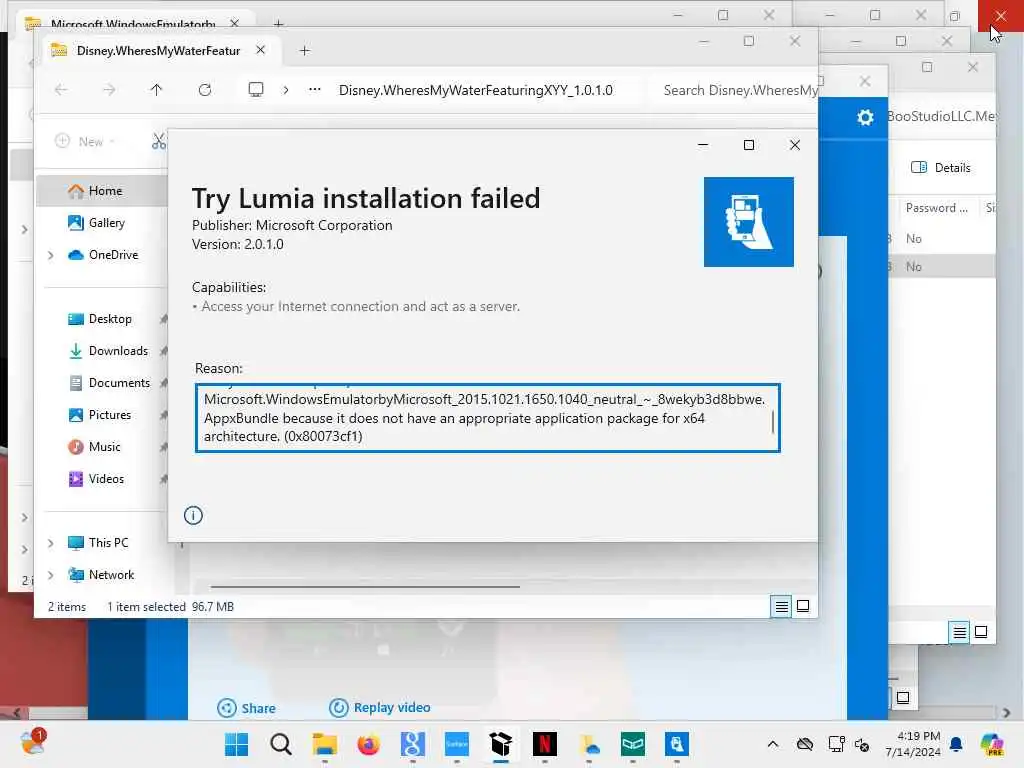Toggle the Details pane button
Viewport: 1024px width, 768px height.
[940, 168]
